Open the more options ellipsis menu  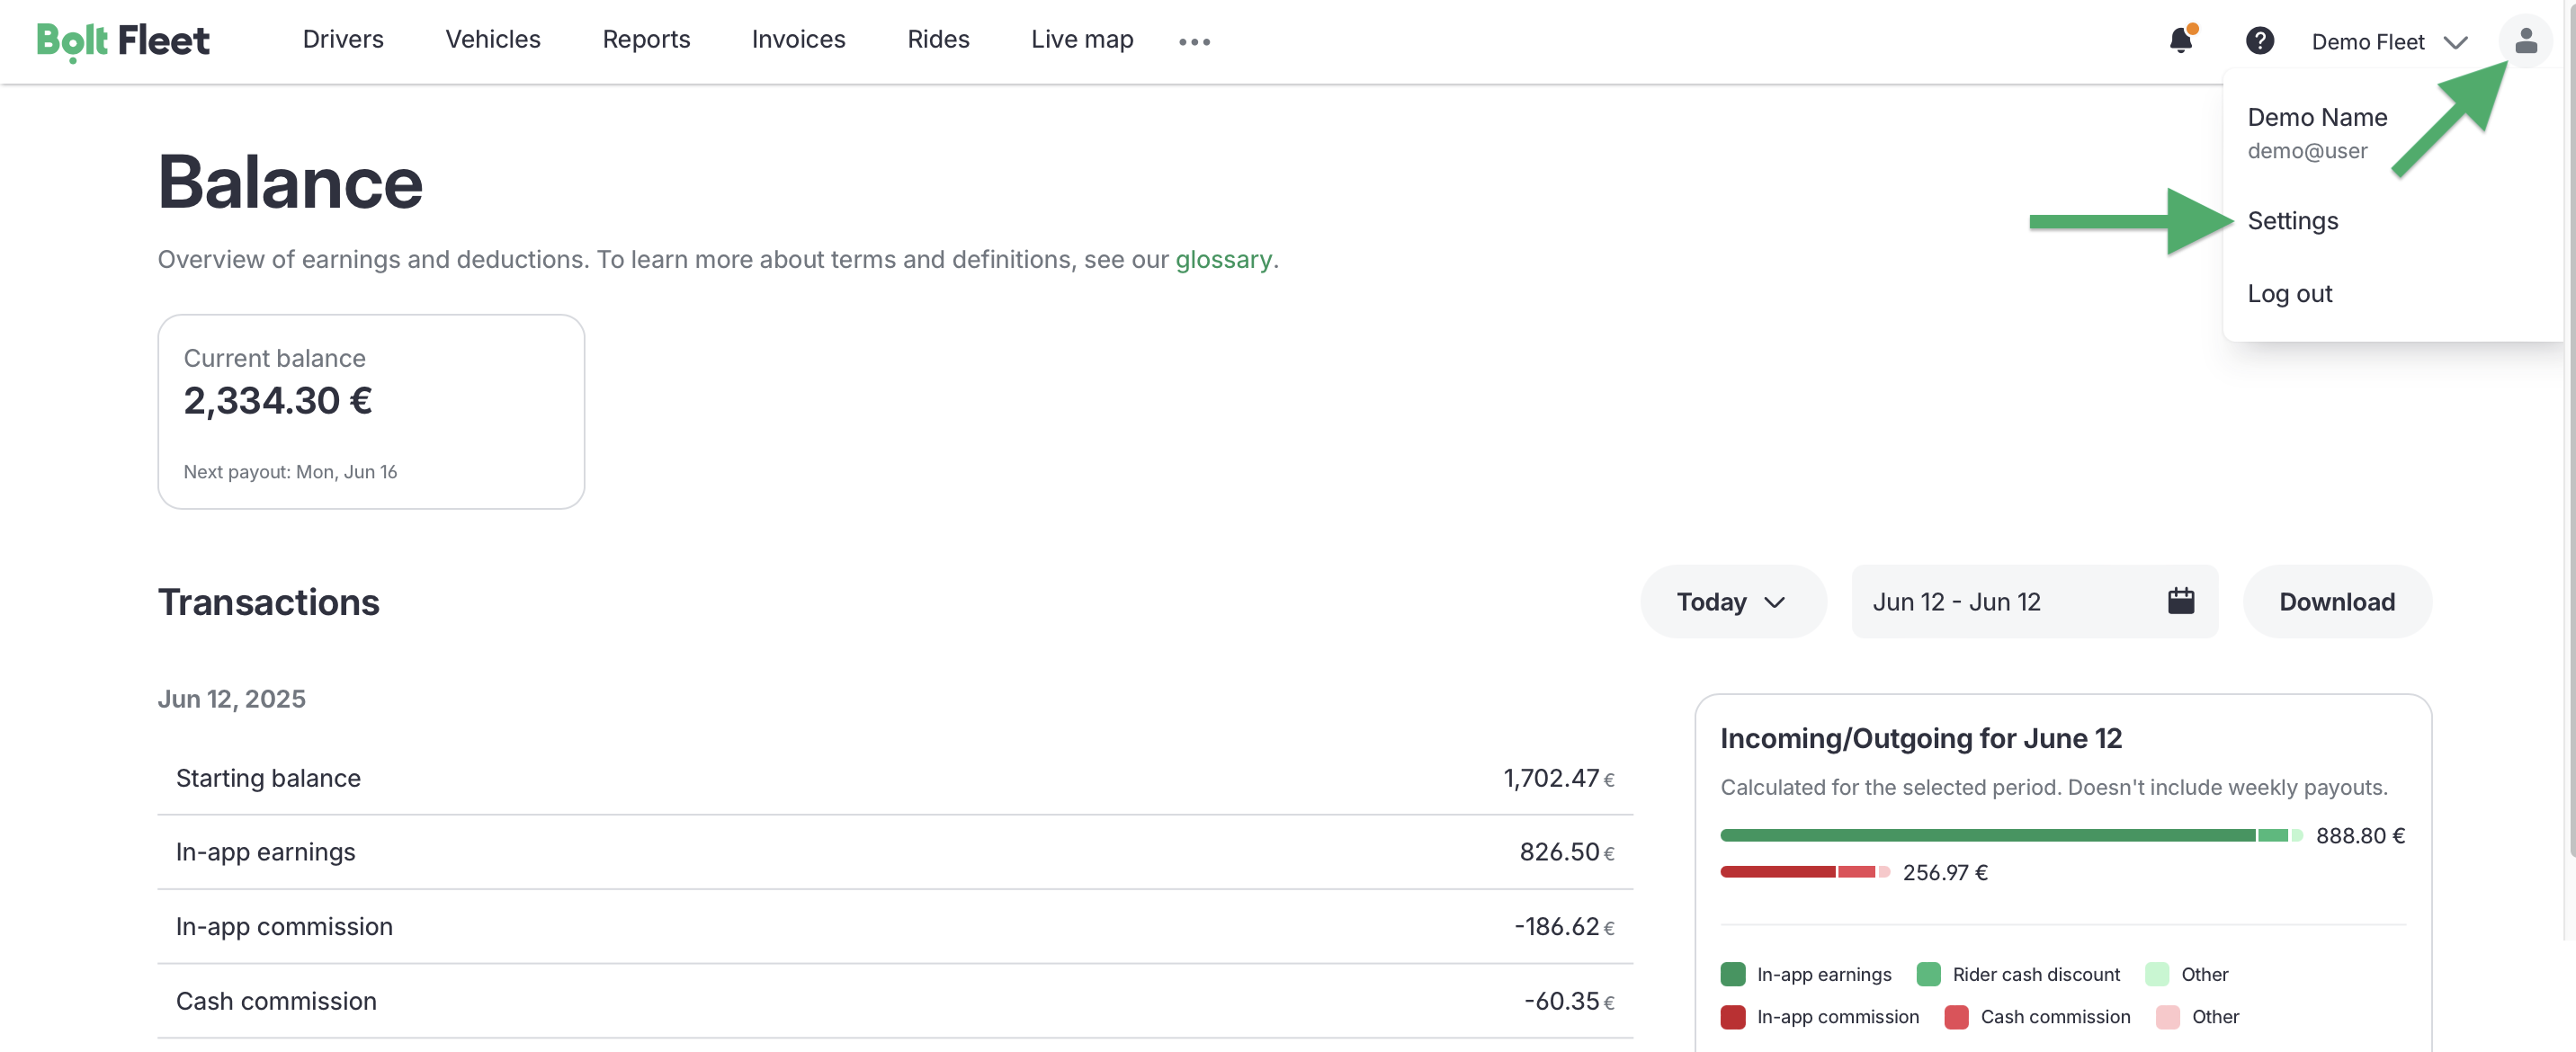point(1194,41)
